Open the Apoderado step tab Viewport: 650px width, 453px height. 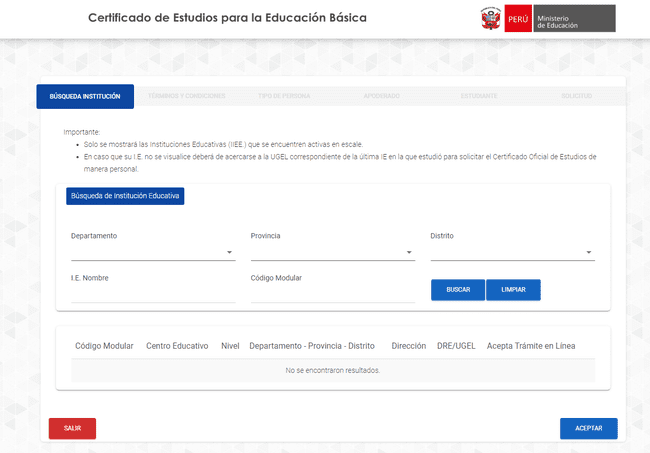pos(383,96)
